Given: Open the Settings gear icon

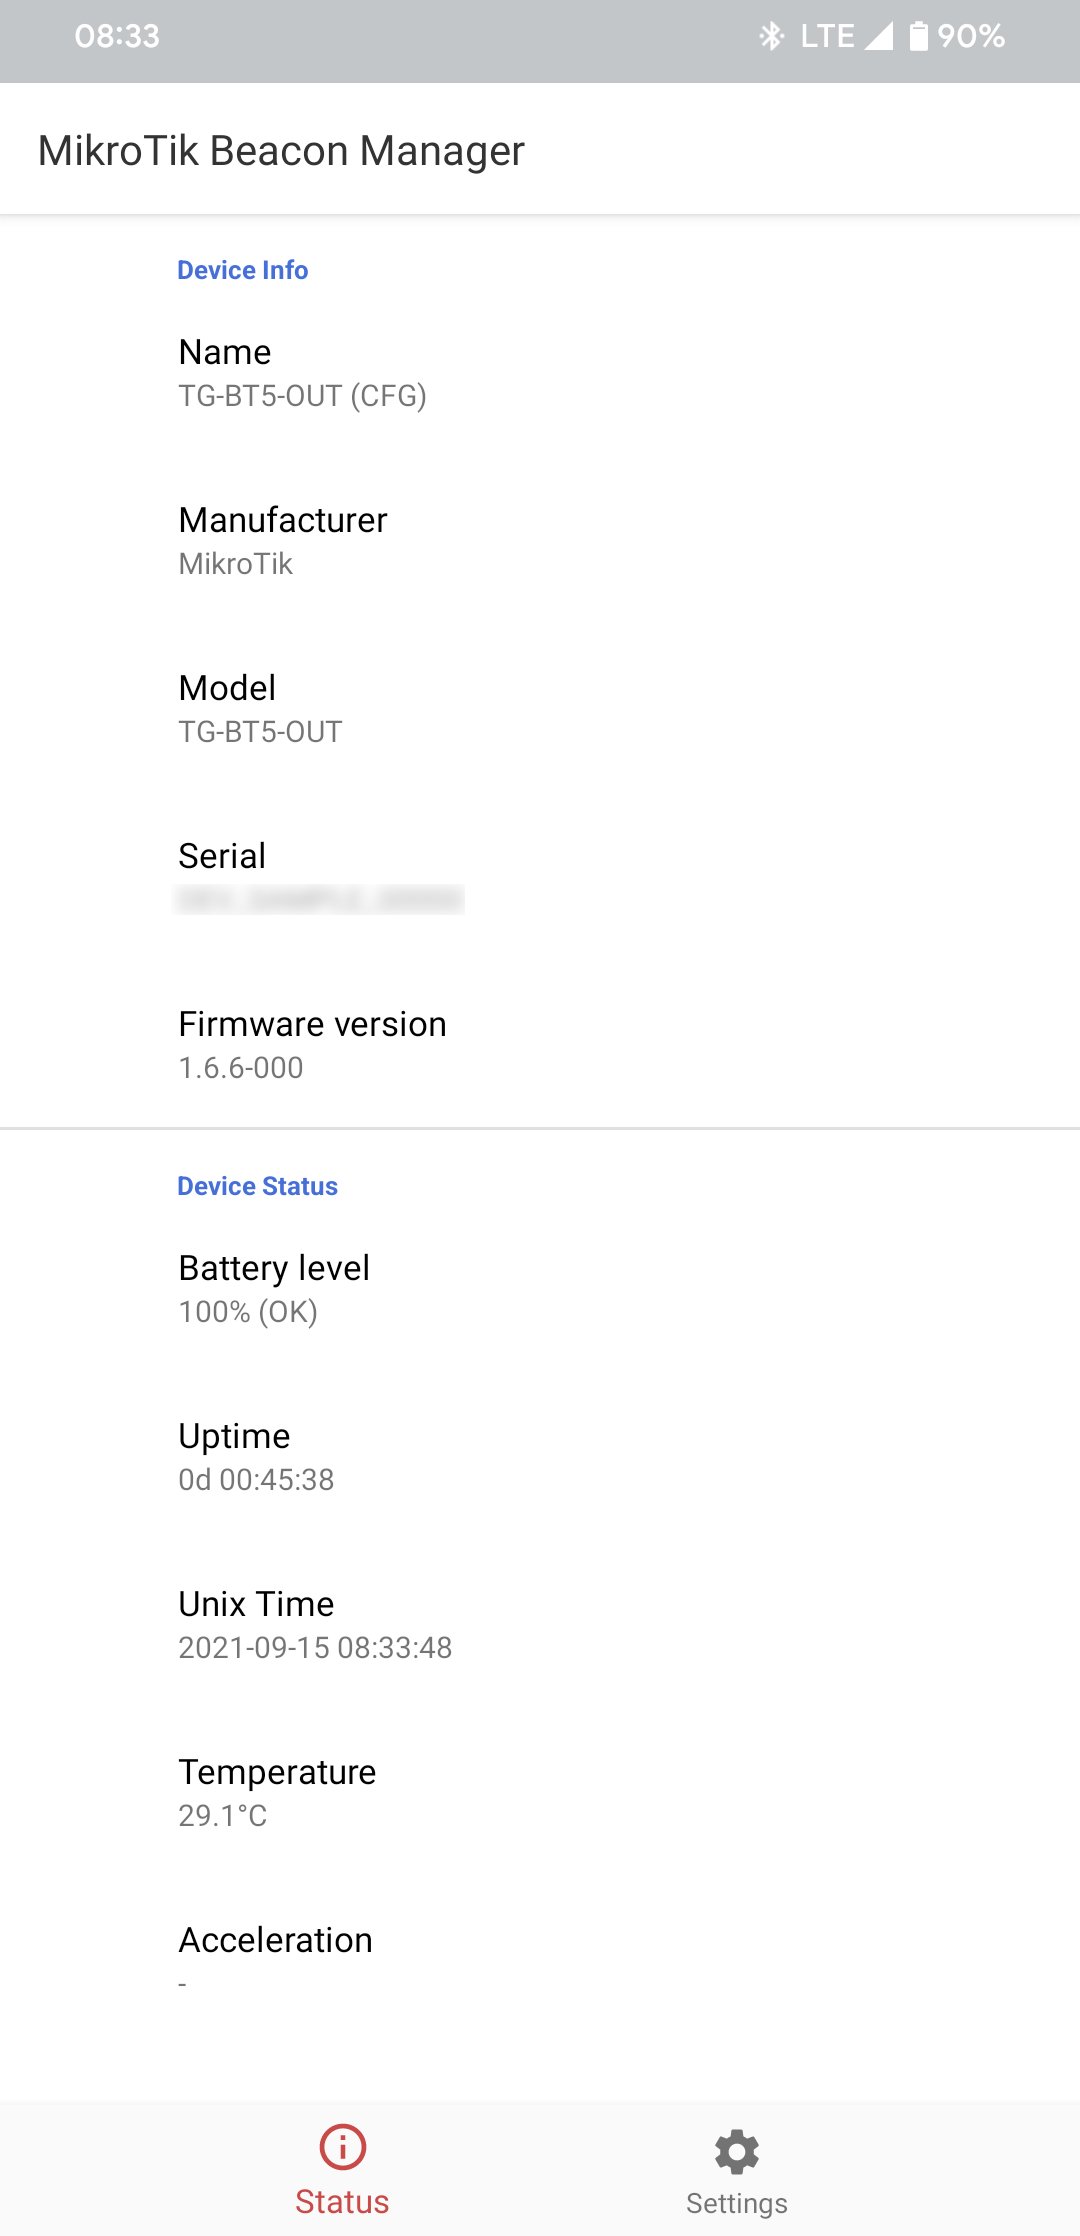Looking at the screenshot, I should 737,2151.
